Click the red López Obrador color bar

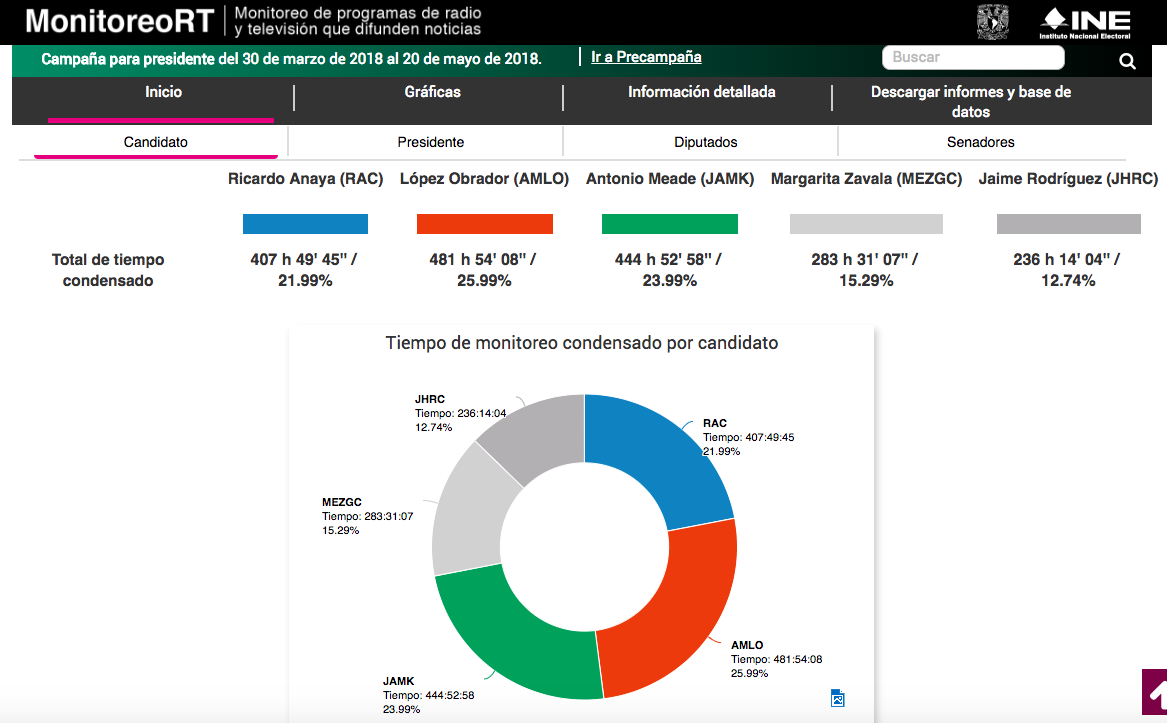(x=485, y=223)
